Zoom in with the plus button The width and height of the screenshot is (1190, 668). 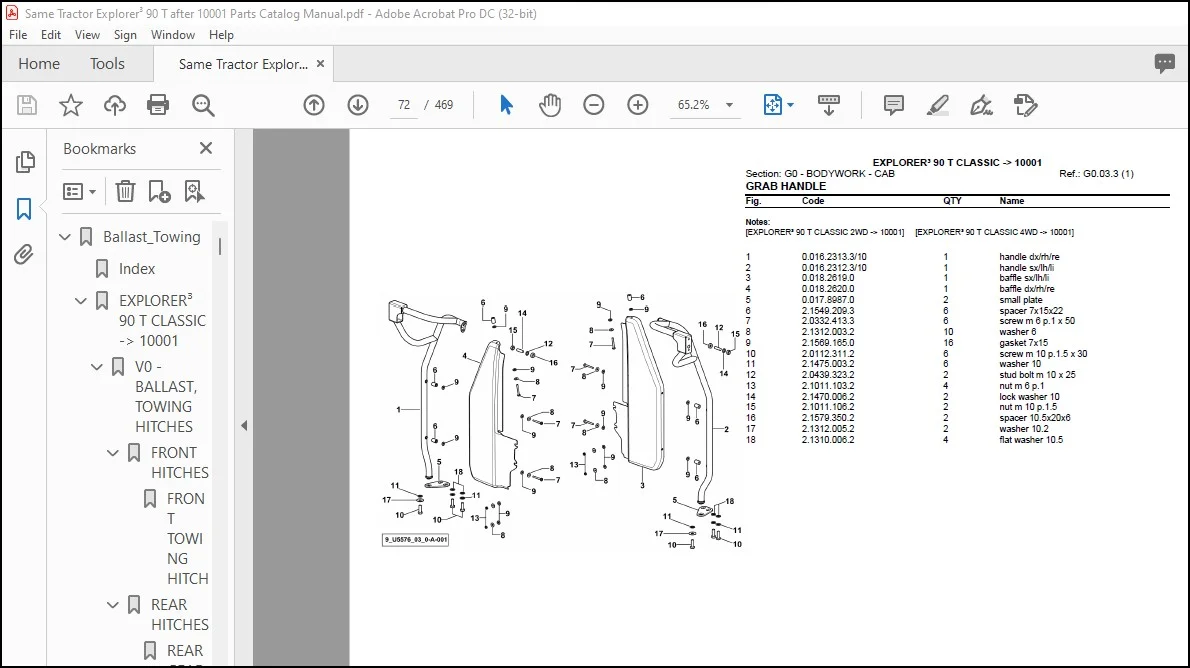tap(638, 105)
